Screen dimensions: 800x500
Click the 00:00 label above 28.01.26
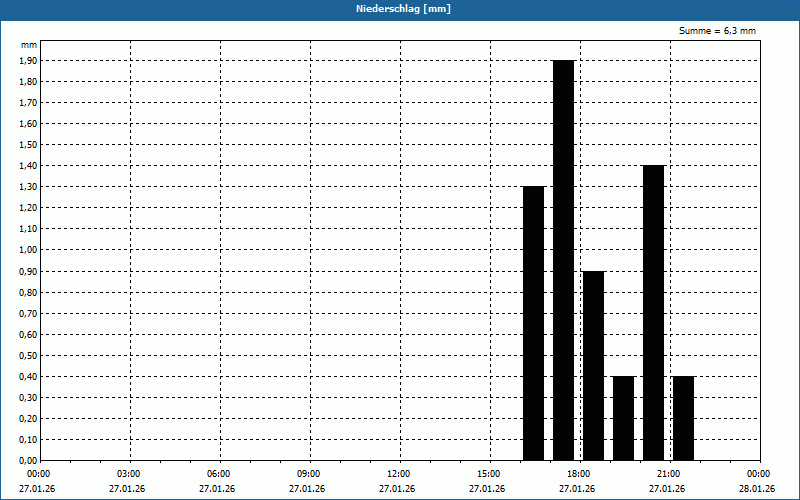pos(759,474)
